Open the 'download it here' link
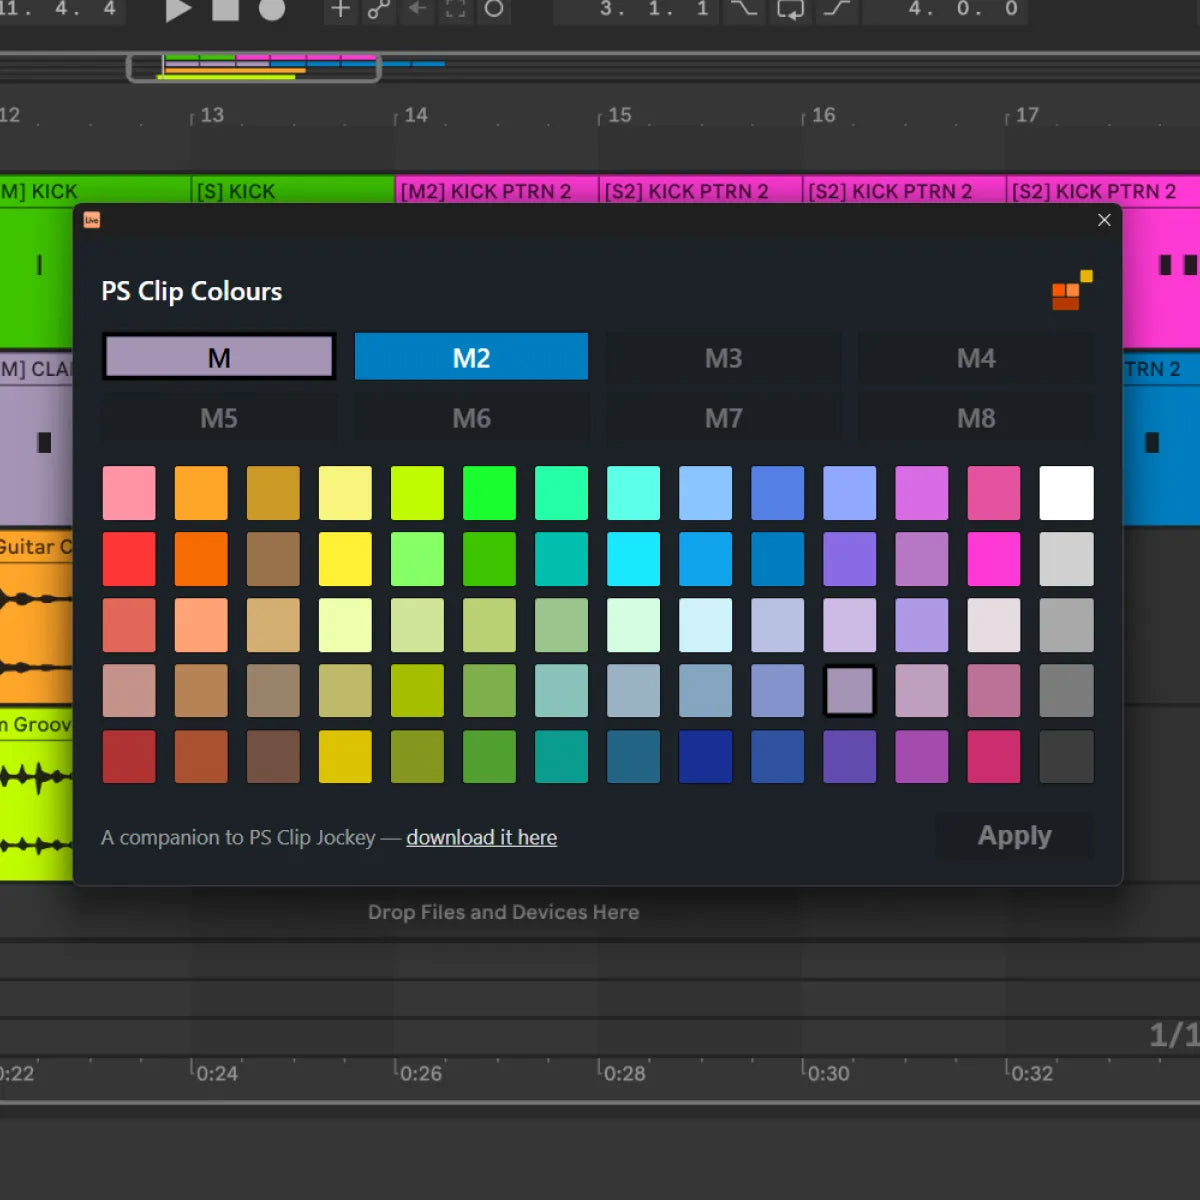The image size is (1200, 1200). (481, 837)
